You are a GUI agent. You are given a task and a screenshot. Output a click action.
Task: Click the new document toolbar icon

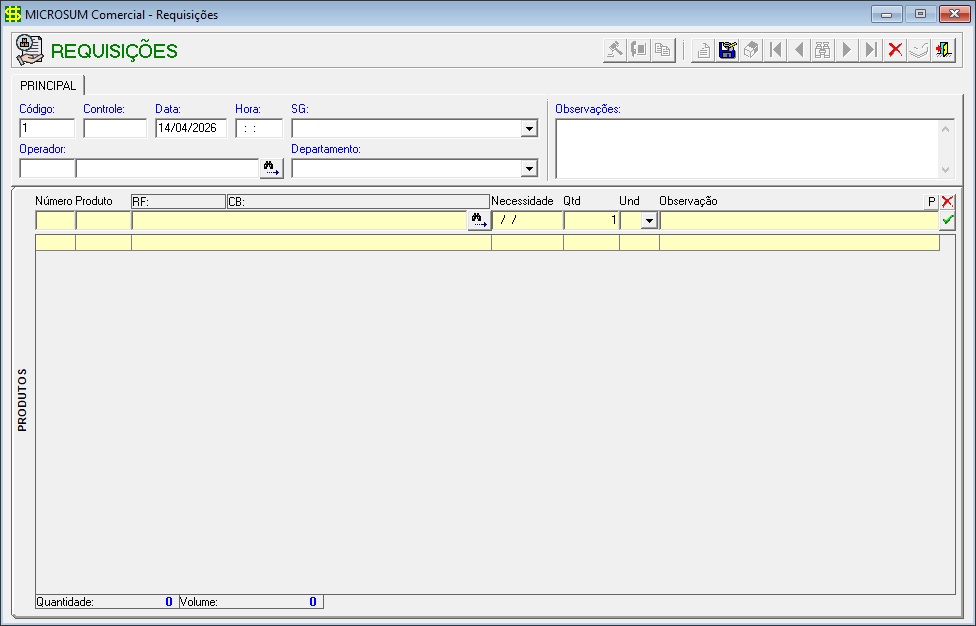pyautogui.click(x=704, y=50)
